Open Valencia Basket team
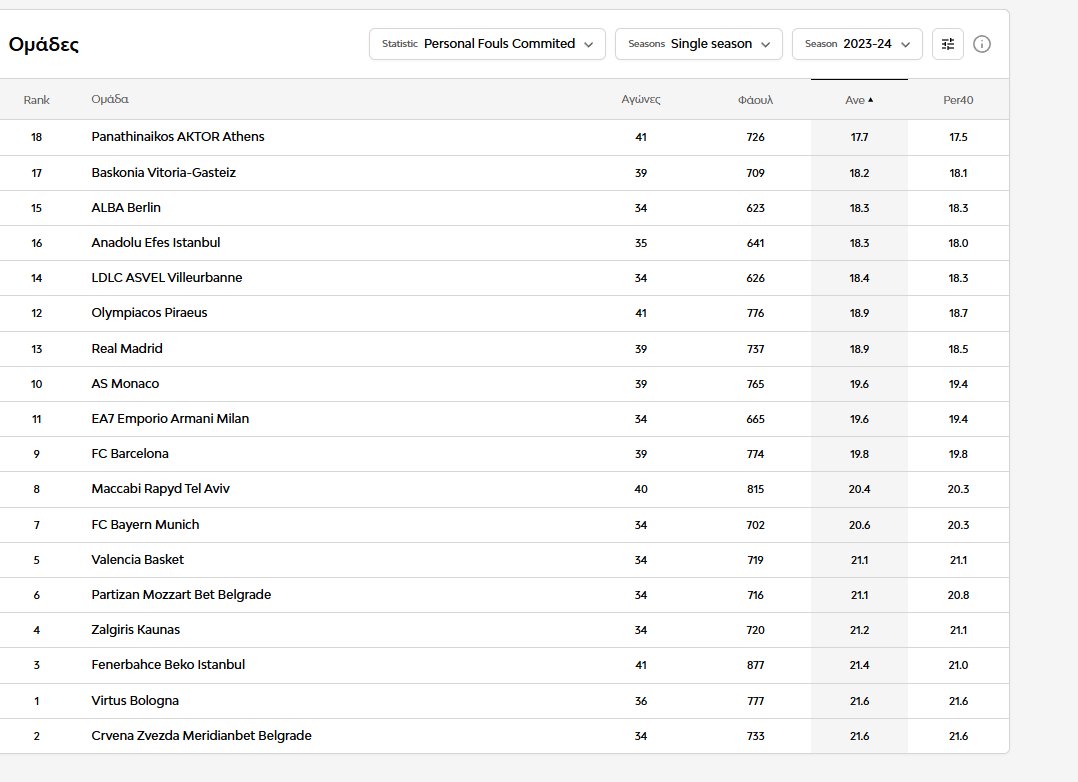1078x782 pixels. 138,559
